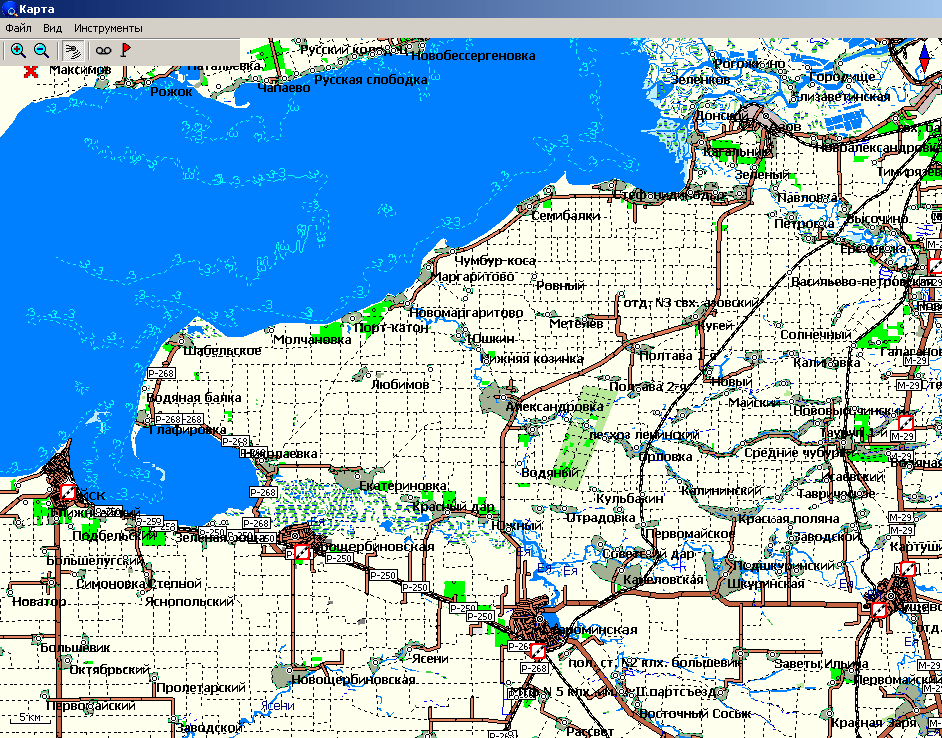942x738 pixels.
Task: Toggle the pressed tracking mode toolbar button
Action: tap(71, 50)
